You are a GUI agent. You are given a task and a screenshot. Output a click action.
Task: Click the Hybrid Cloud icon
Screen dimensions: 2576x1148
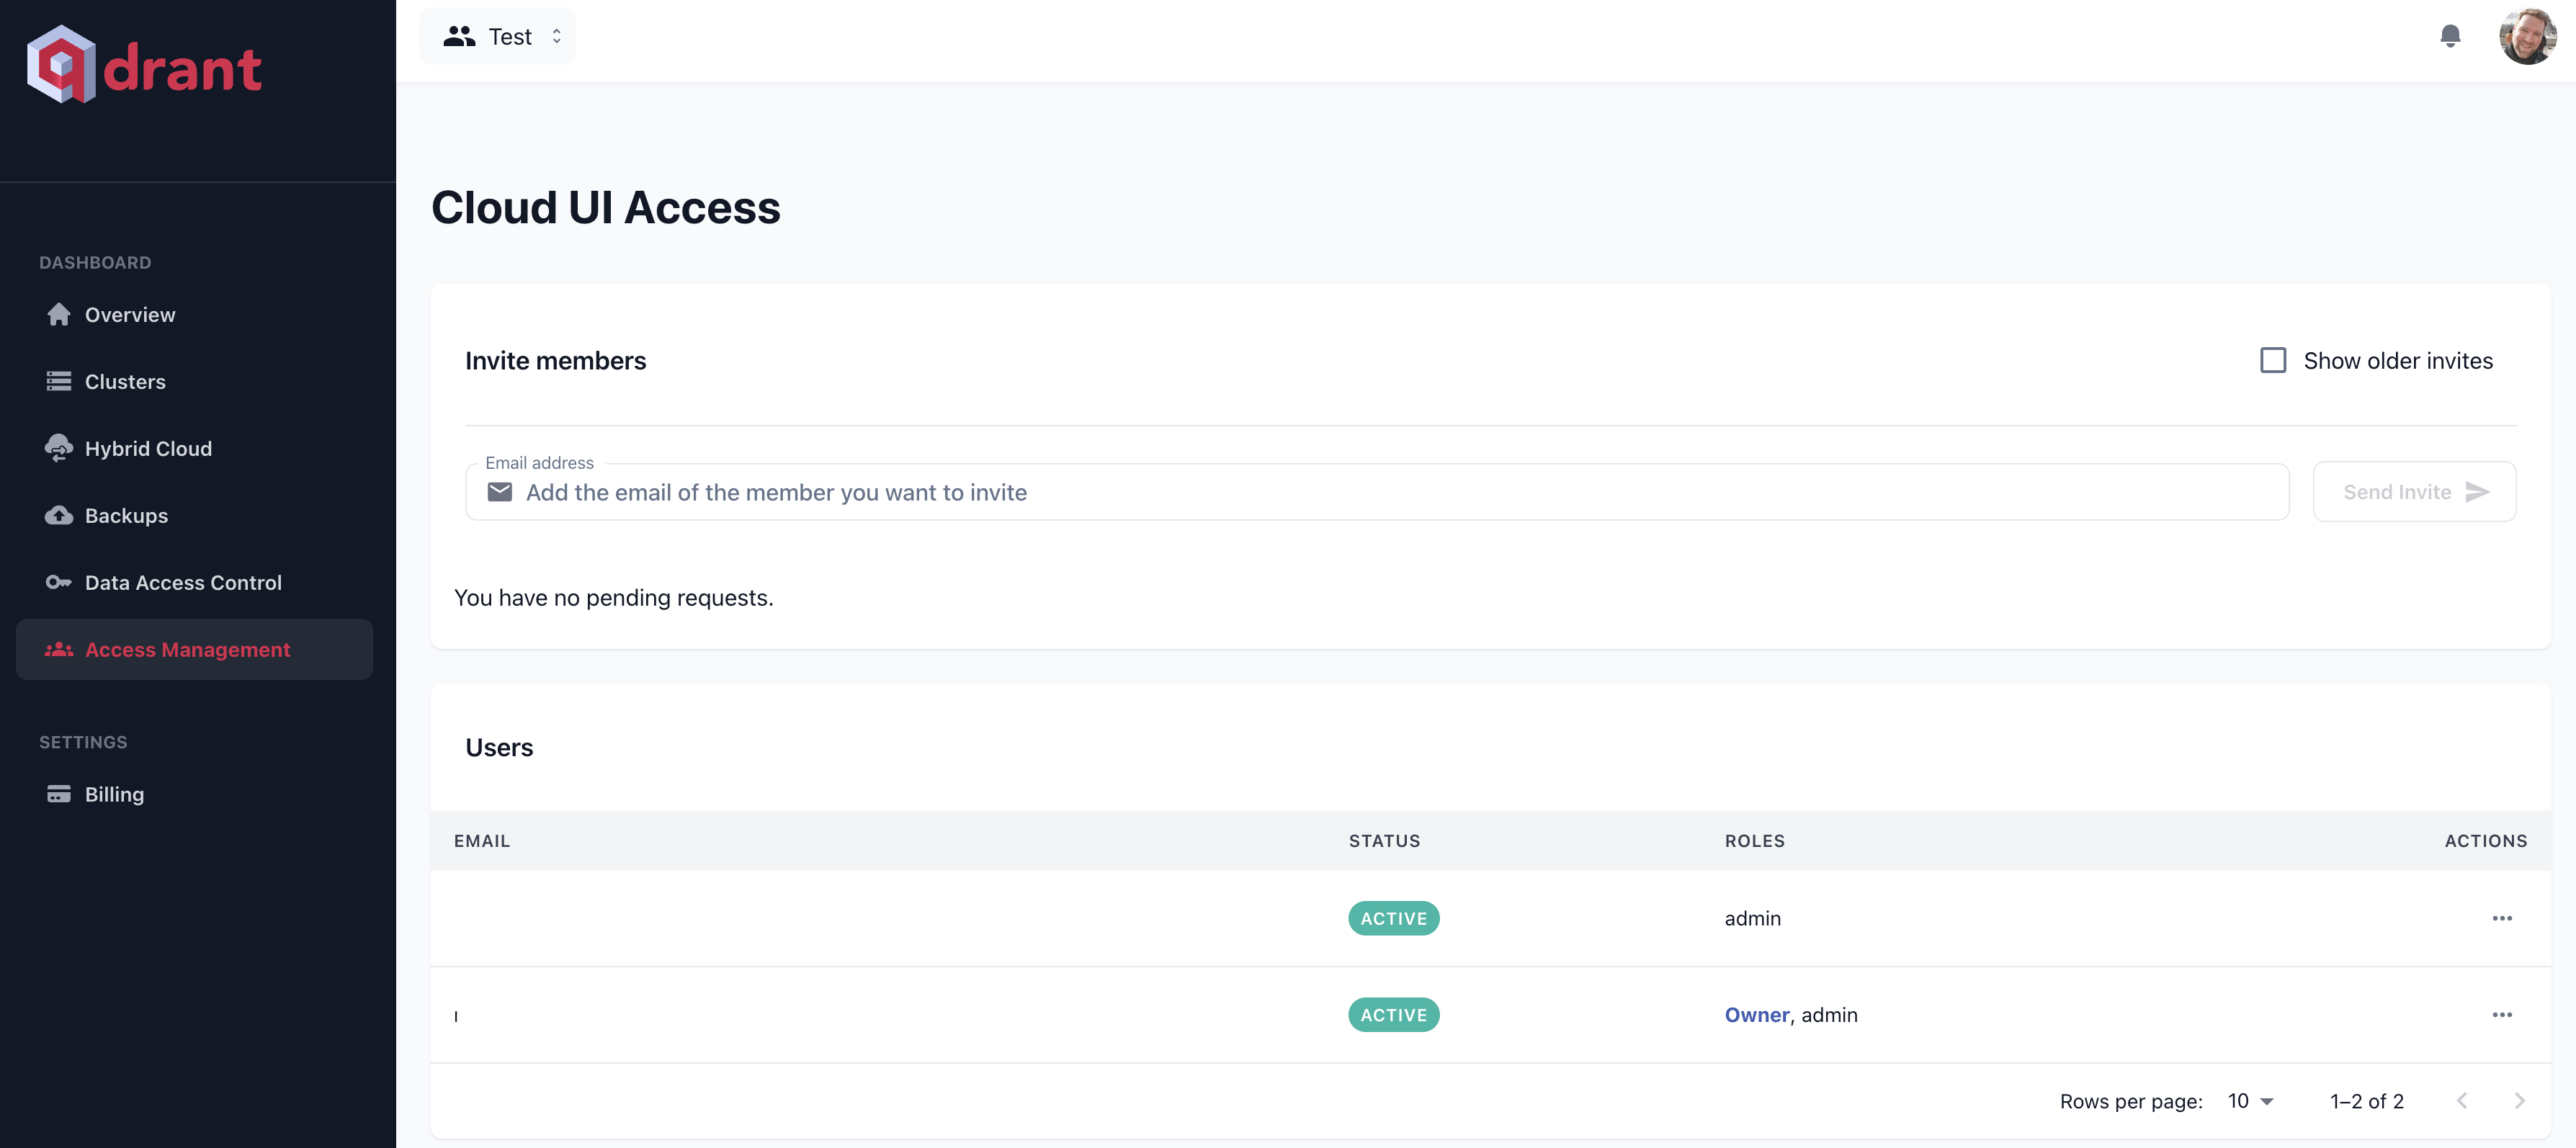59,449
